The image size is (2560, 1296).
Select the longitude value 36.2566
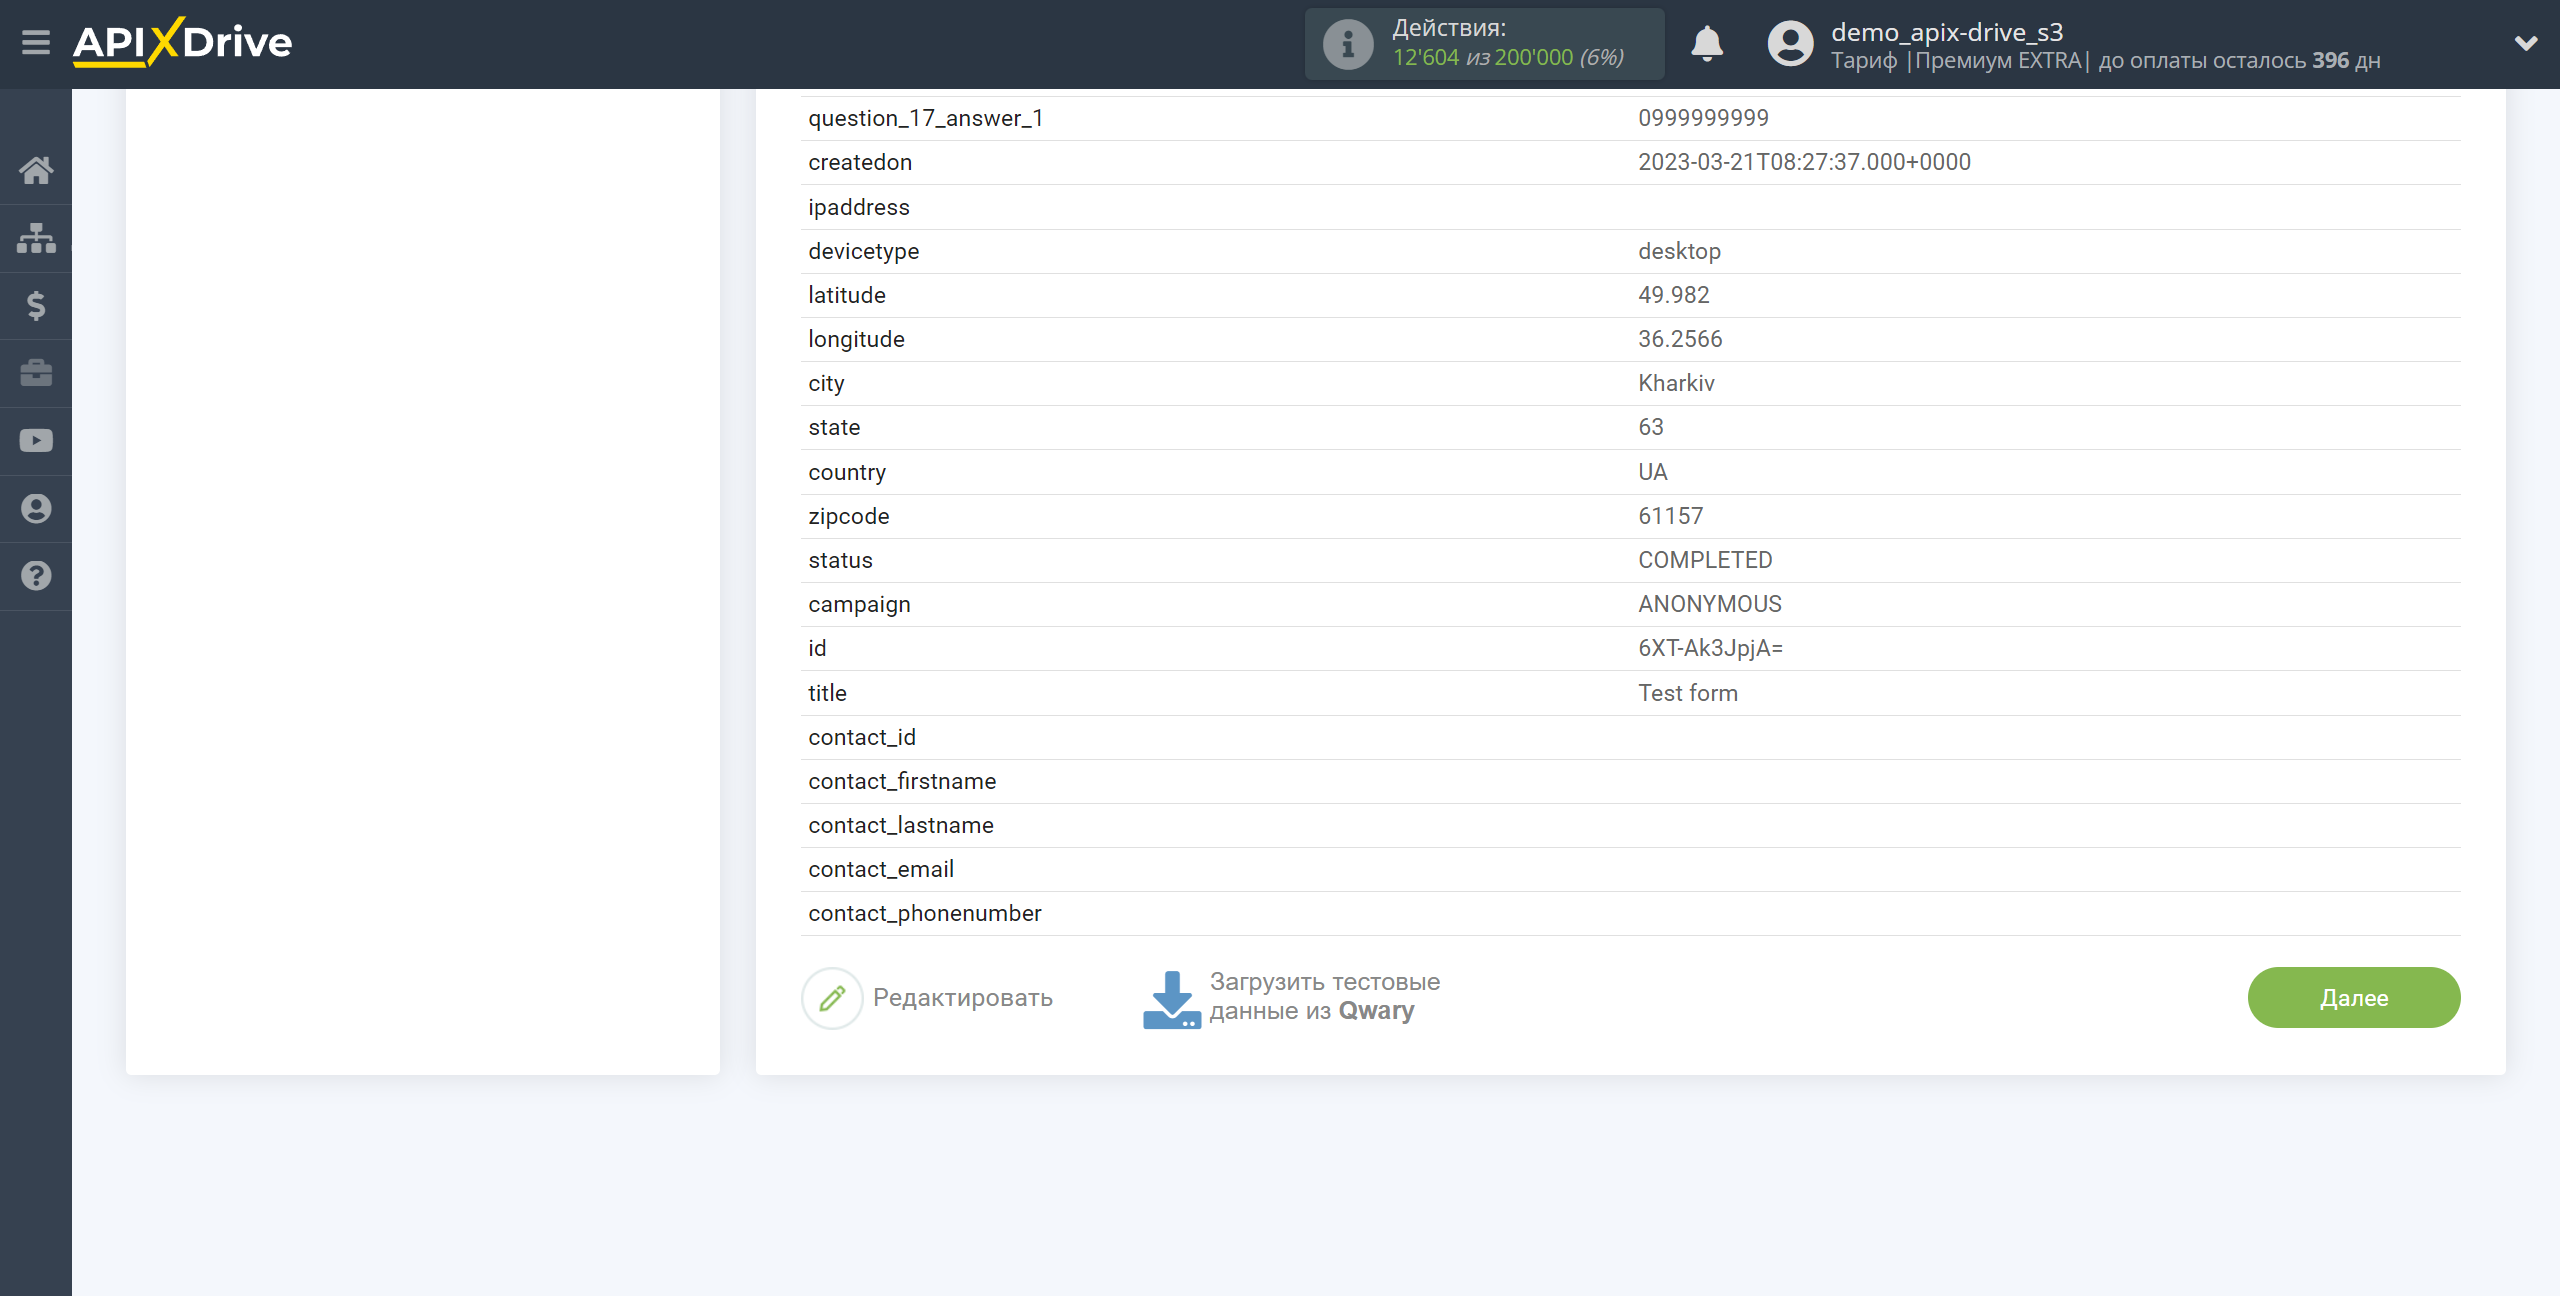[1680, 339]
